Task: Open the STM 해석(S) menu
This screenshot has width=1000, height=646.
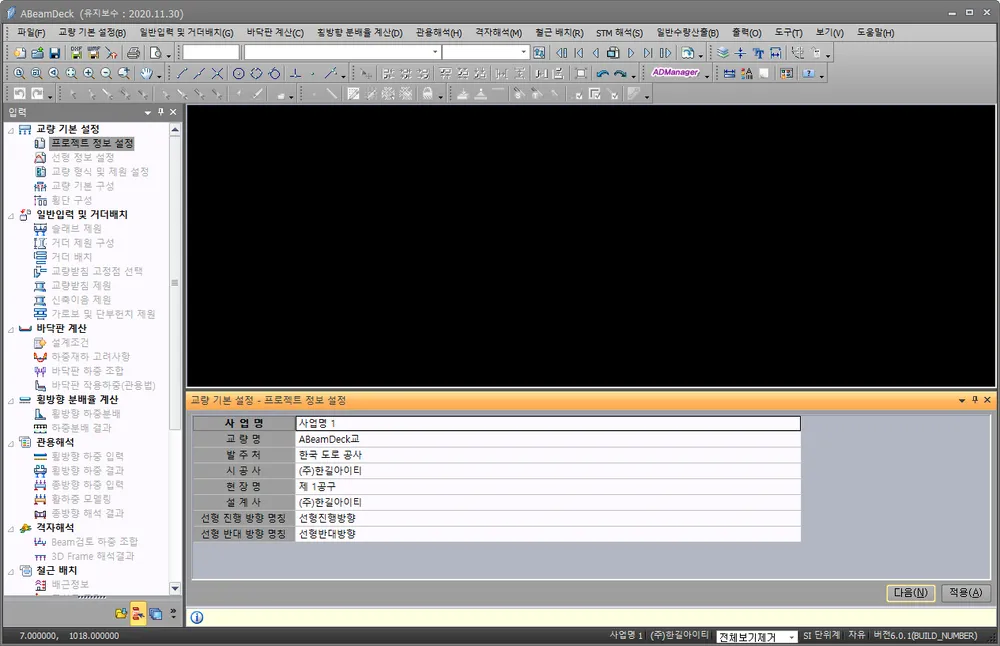Action: point(619,33)
